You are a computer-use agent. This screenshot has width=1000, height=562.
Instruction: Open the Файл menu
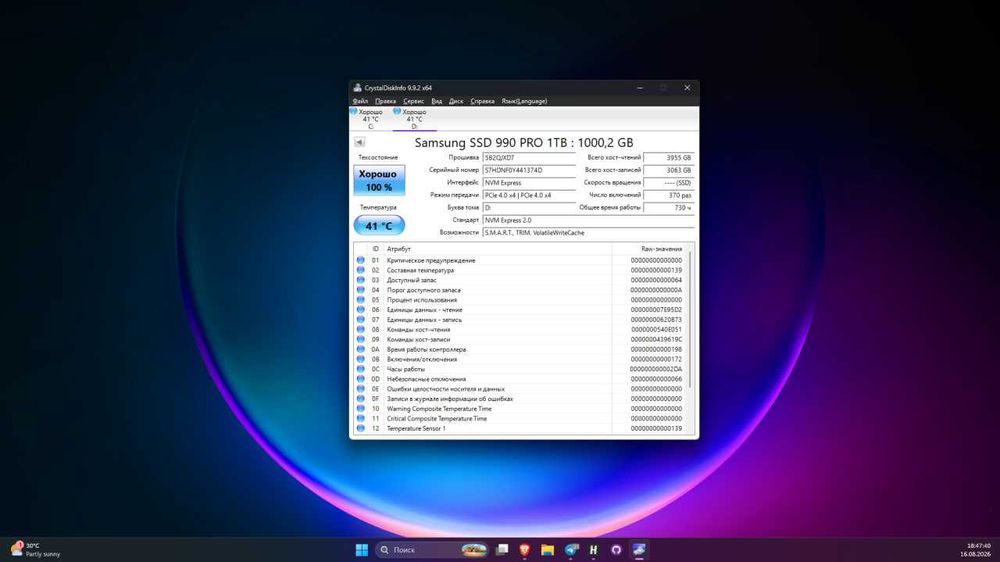point(360,101)
